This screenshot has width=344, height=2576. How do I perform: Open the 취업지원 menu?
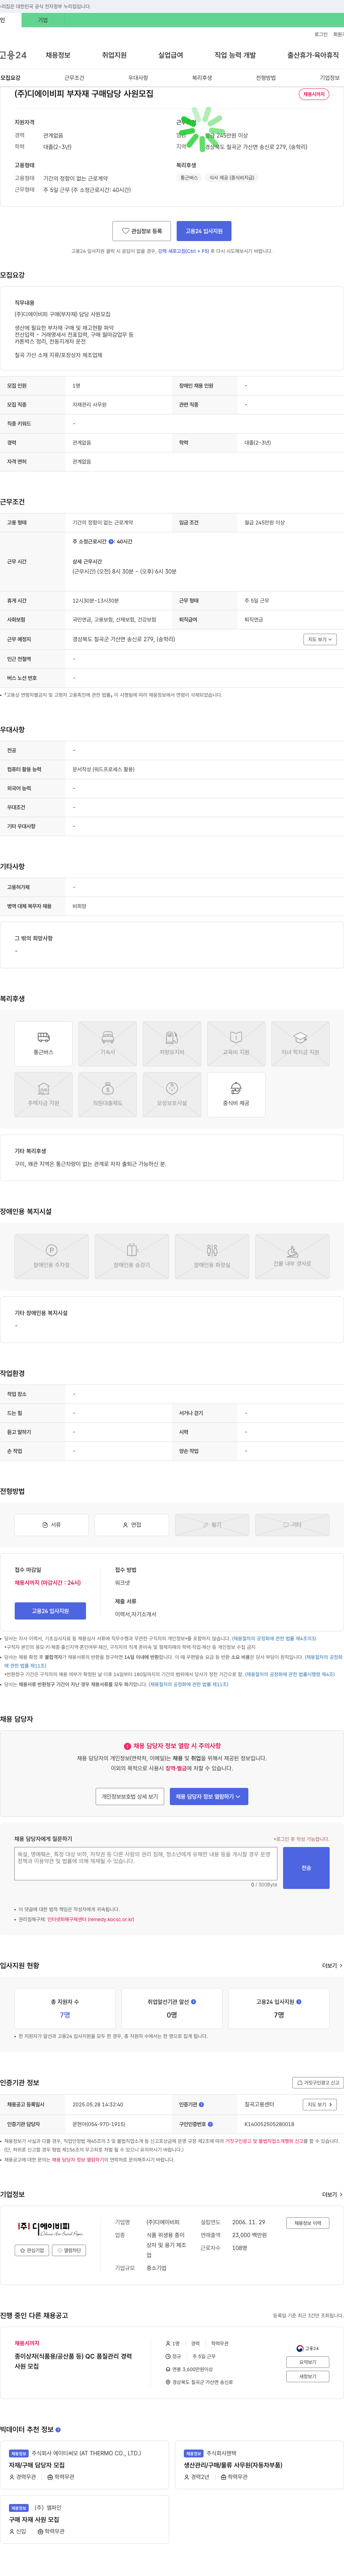coord(114,55)
